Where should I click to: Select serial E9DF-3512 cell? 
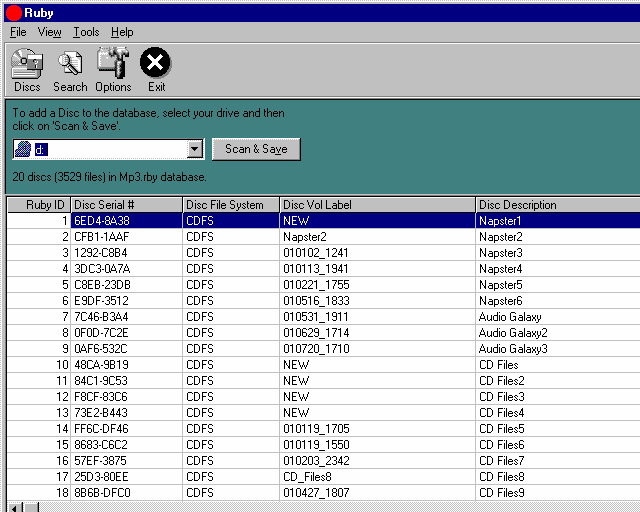127,301
